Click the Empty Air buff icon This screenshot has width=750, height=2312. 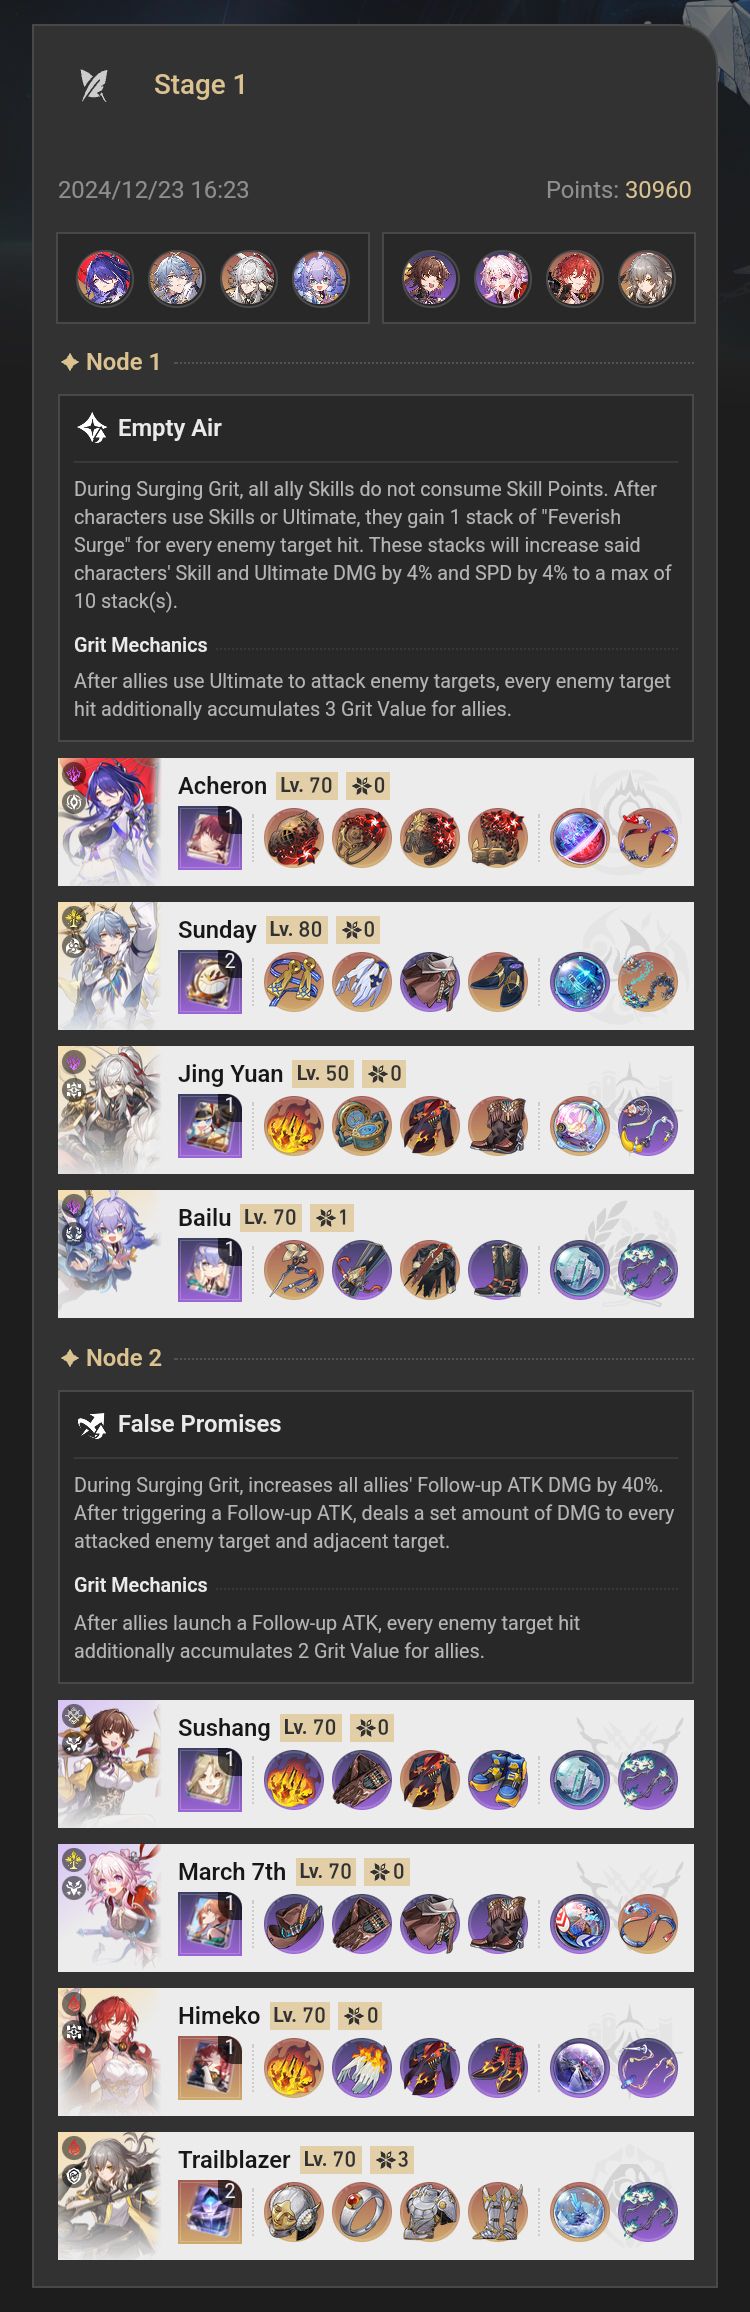coord(92,428)
